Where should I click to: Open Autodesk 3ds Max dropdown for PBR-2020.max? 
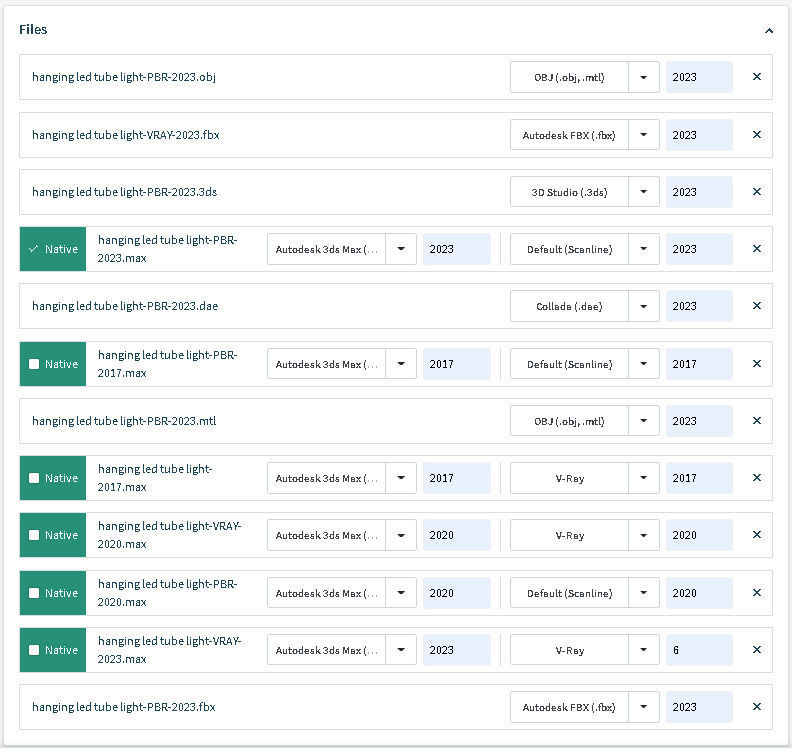pos(400,593)
